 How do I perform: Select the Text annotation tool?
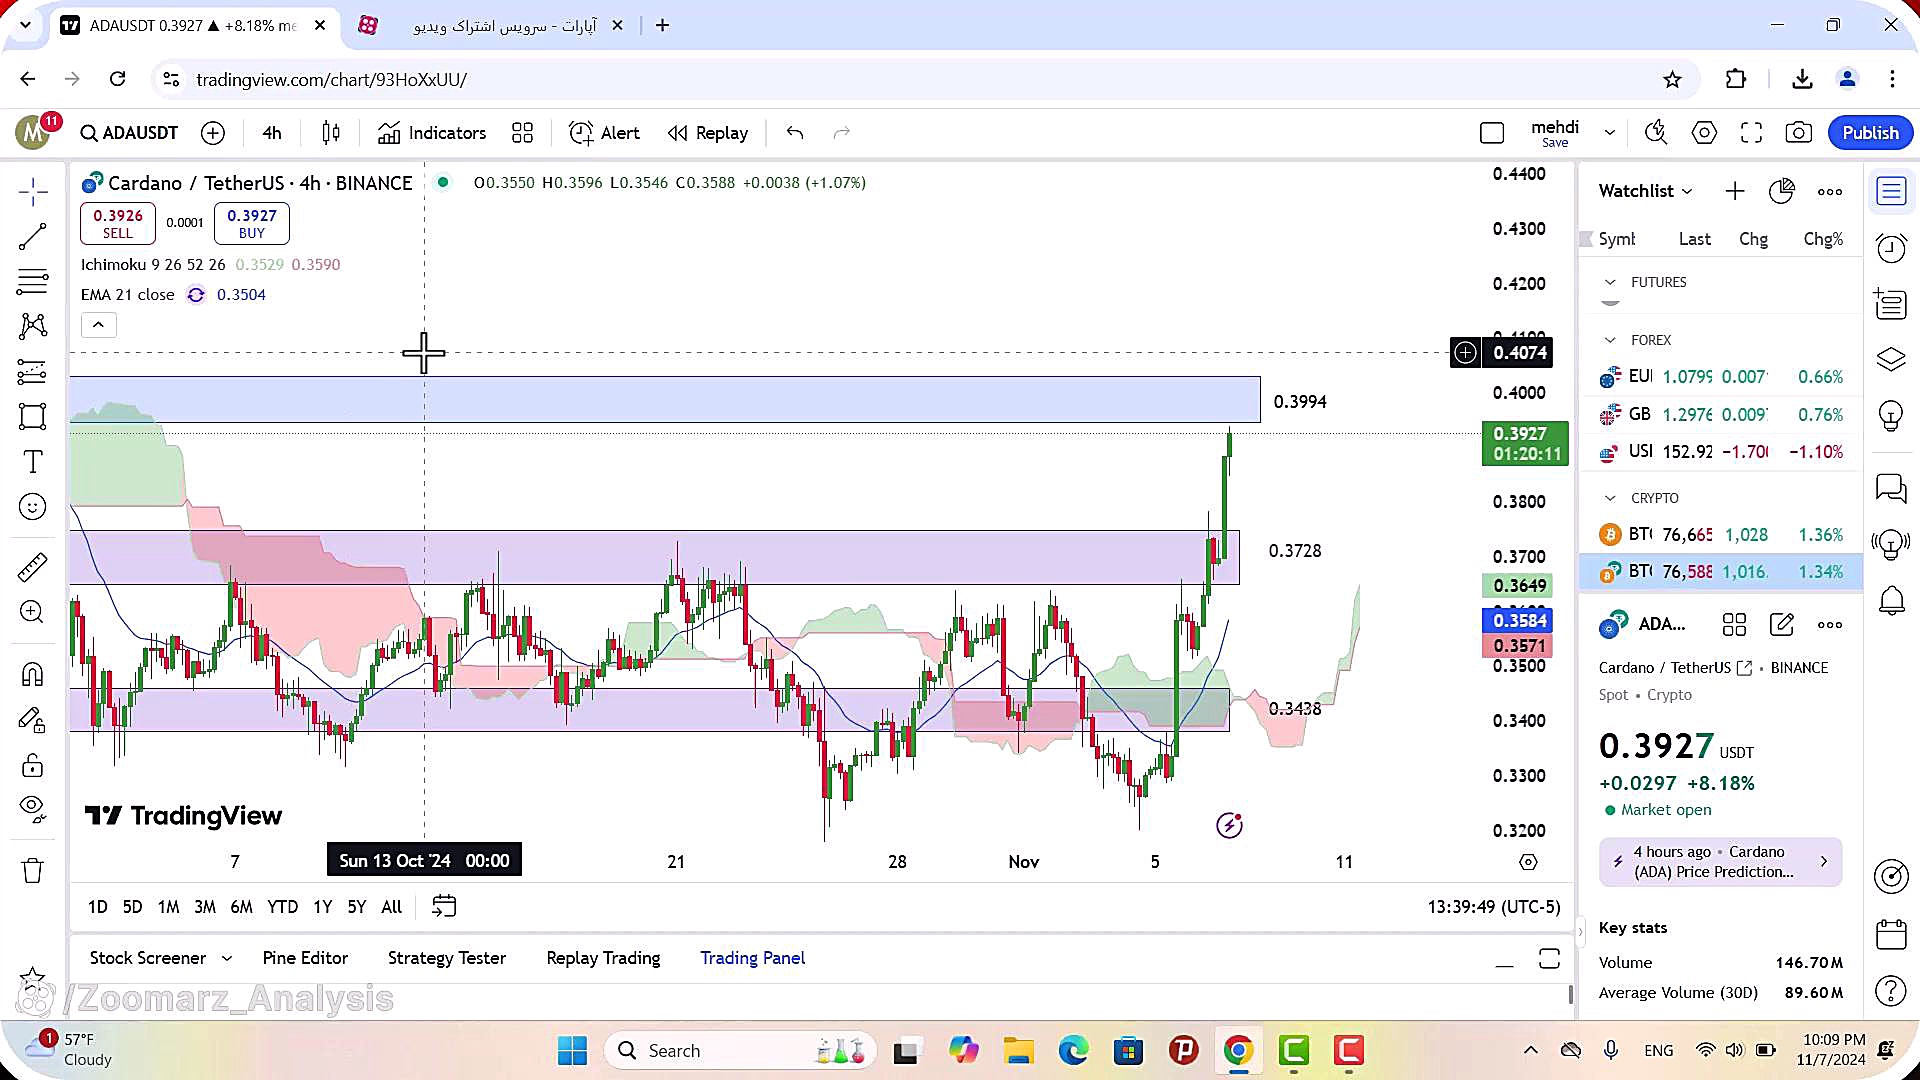coord(32,462)
